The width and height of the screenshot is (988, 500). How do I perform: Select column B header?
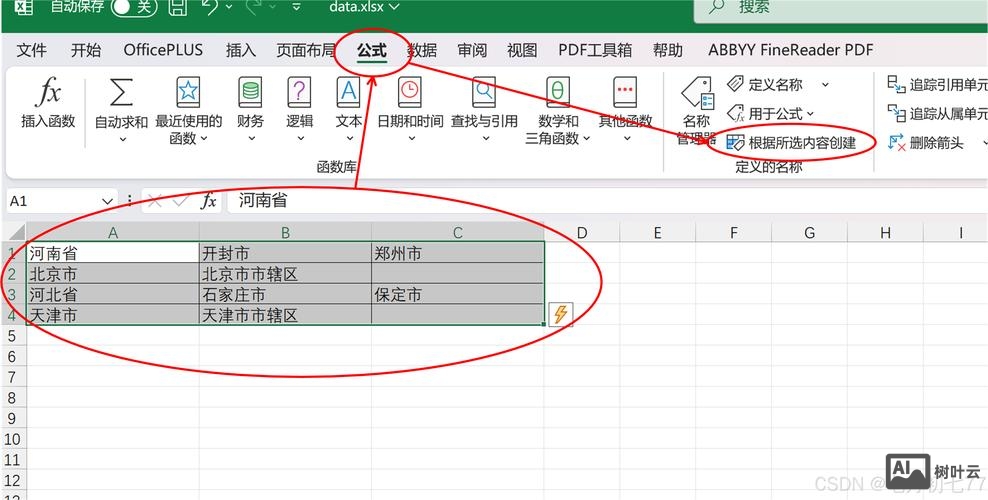pos(285,232)
